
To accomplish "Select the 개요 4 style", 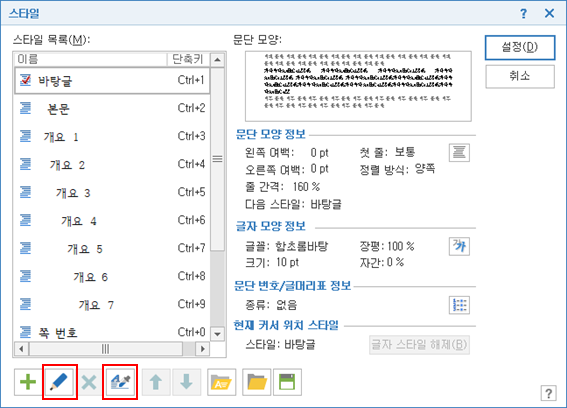I will coord(112,221).
